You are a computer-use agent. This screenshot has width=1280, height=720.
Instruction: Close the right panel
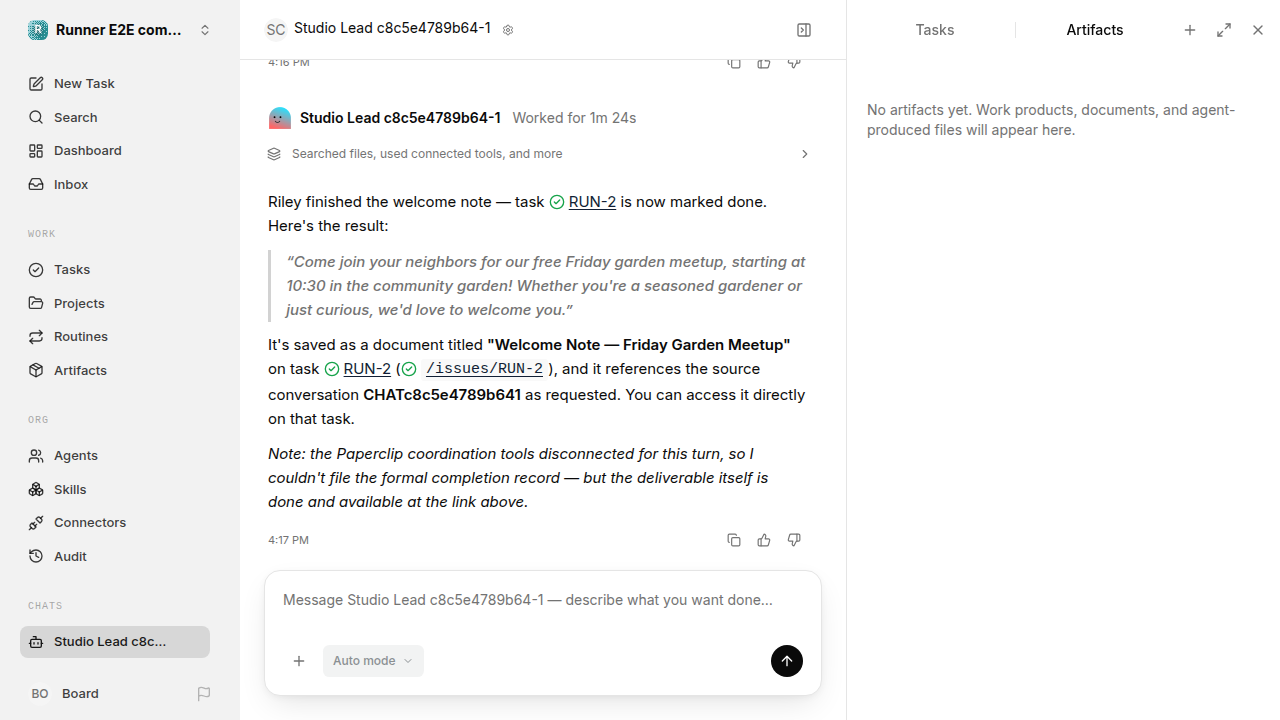pos(1258,30)
